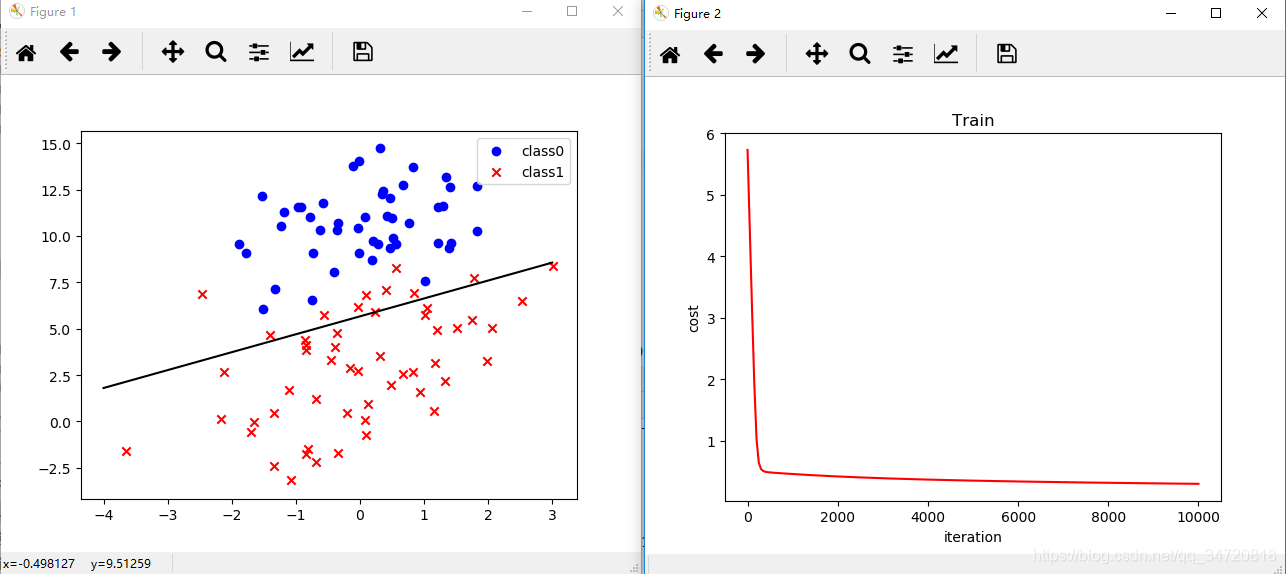Save Figure 2 with the floppy icon
Image resolution: width=1286 pixels, height=574 pixels.
coord(1007,54)
